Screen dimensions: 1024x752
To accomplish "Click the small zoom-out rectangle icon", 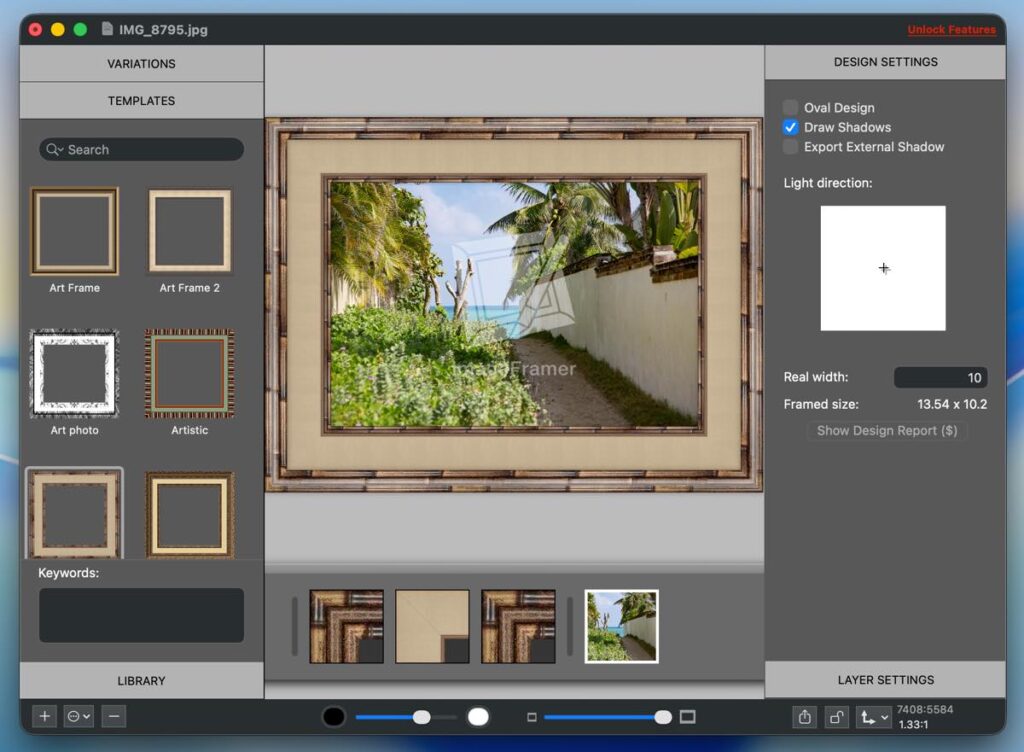I will (532, 717).
